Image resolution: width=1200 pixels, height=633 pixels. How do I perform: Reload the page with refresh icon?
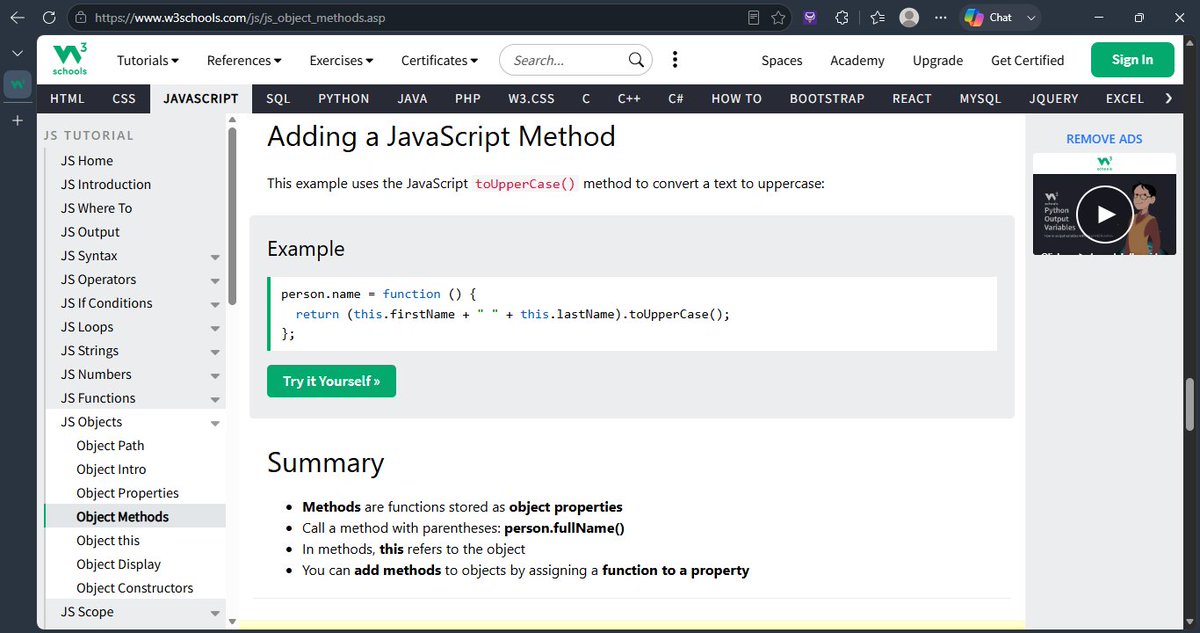pyautogui.click(x=50, y=18)
